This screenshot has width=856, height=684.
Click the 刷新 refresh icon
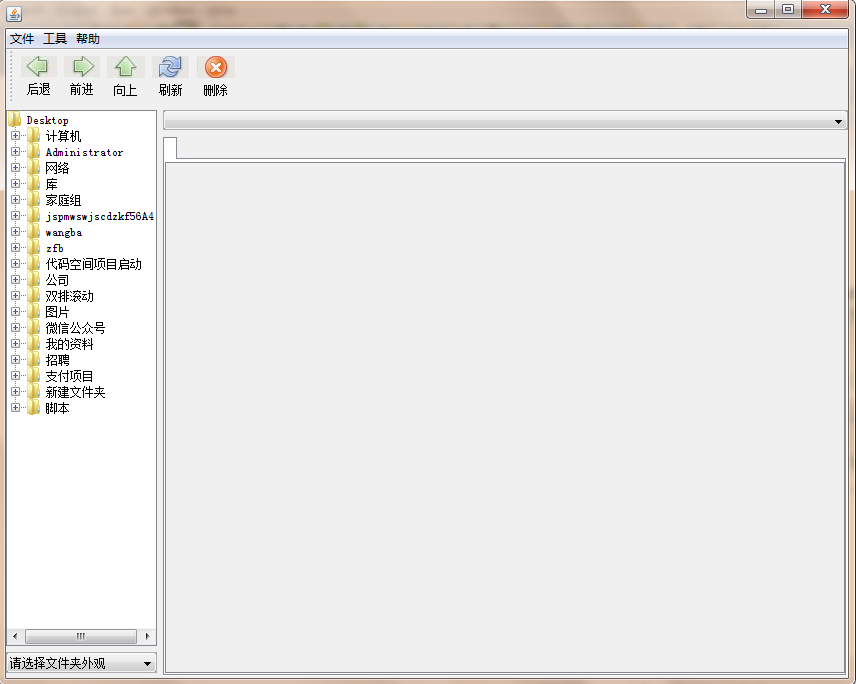coord(170,67)
